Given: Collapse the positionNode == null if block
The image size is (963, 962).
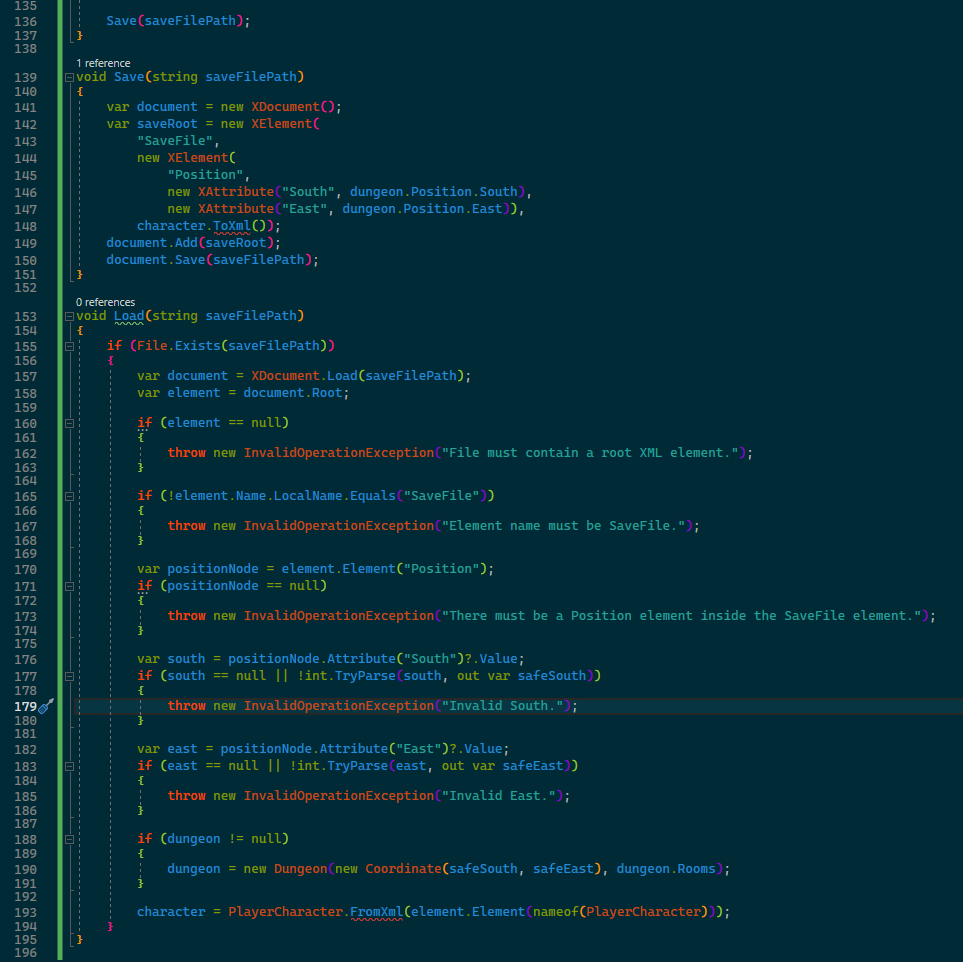Looking at the screenshot, I should pyautogui.click(x=69, y=587).
